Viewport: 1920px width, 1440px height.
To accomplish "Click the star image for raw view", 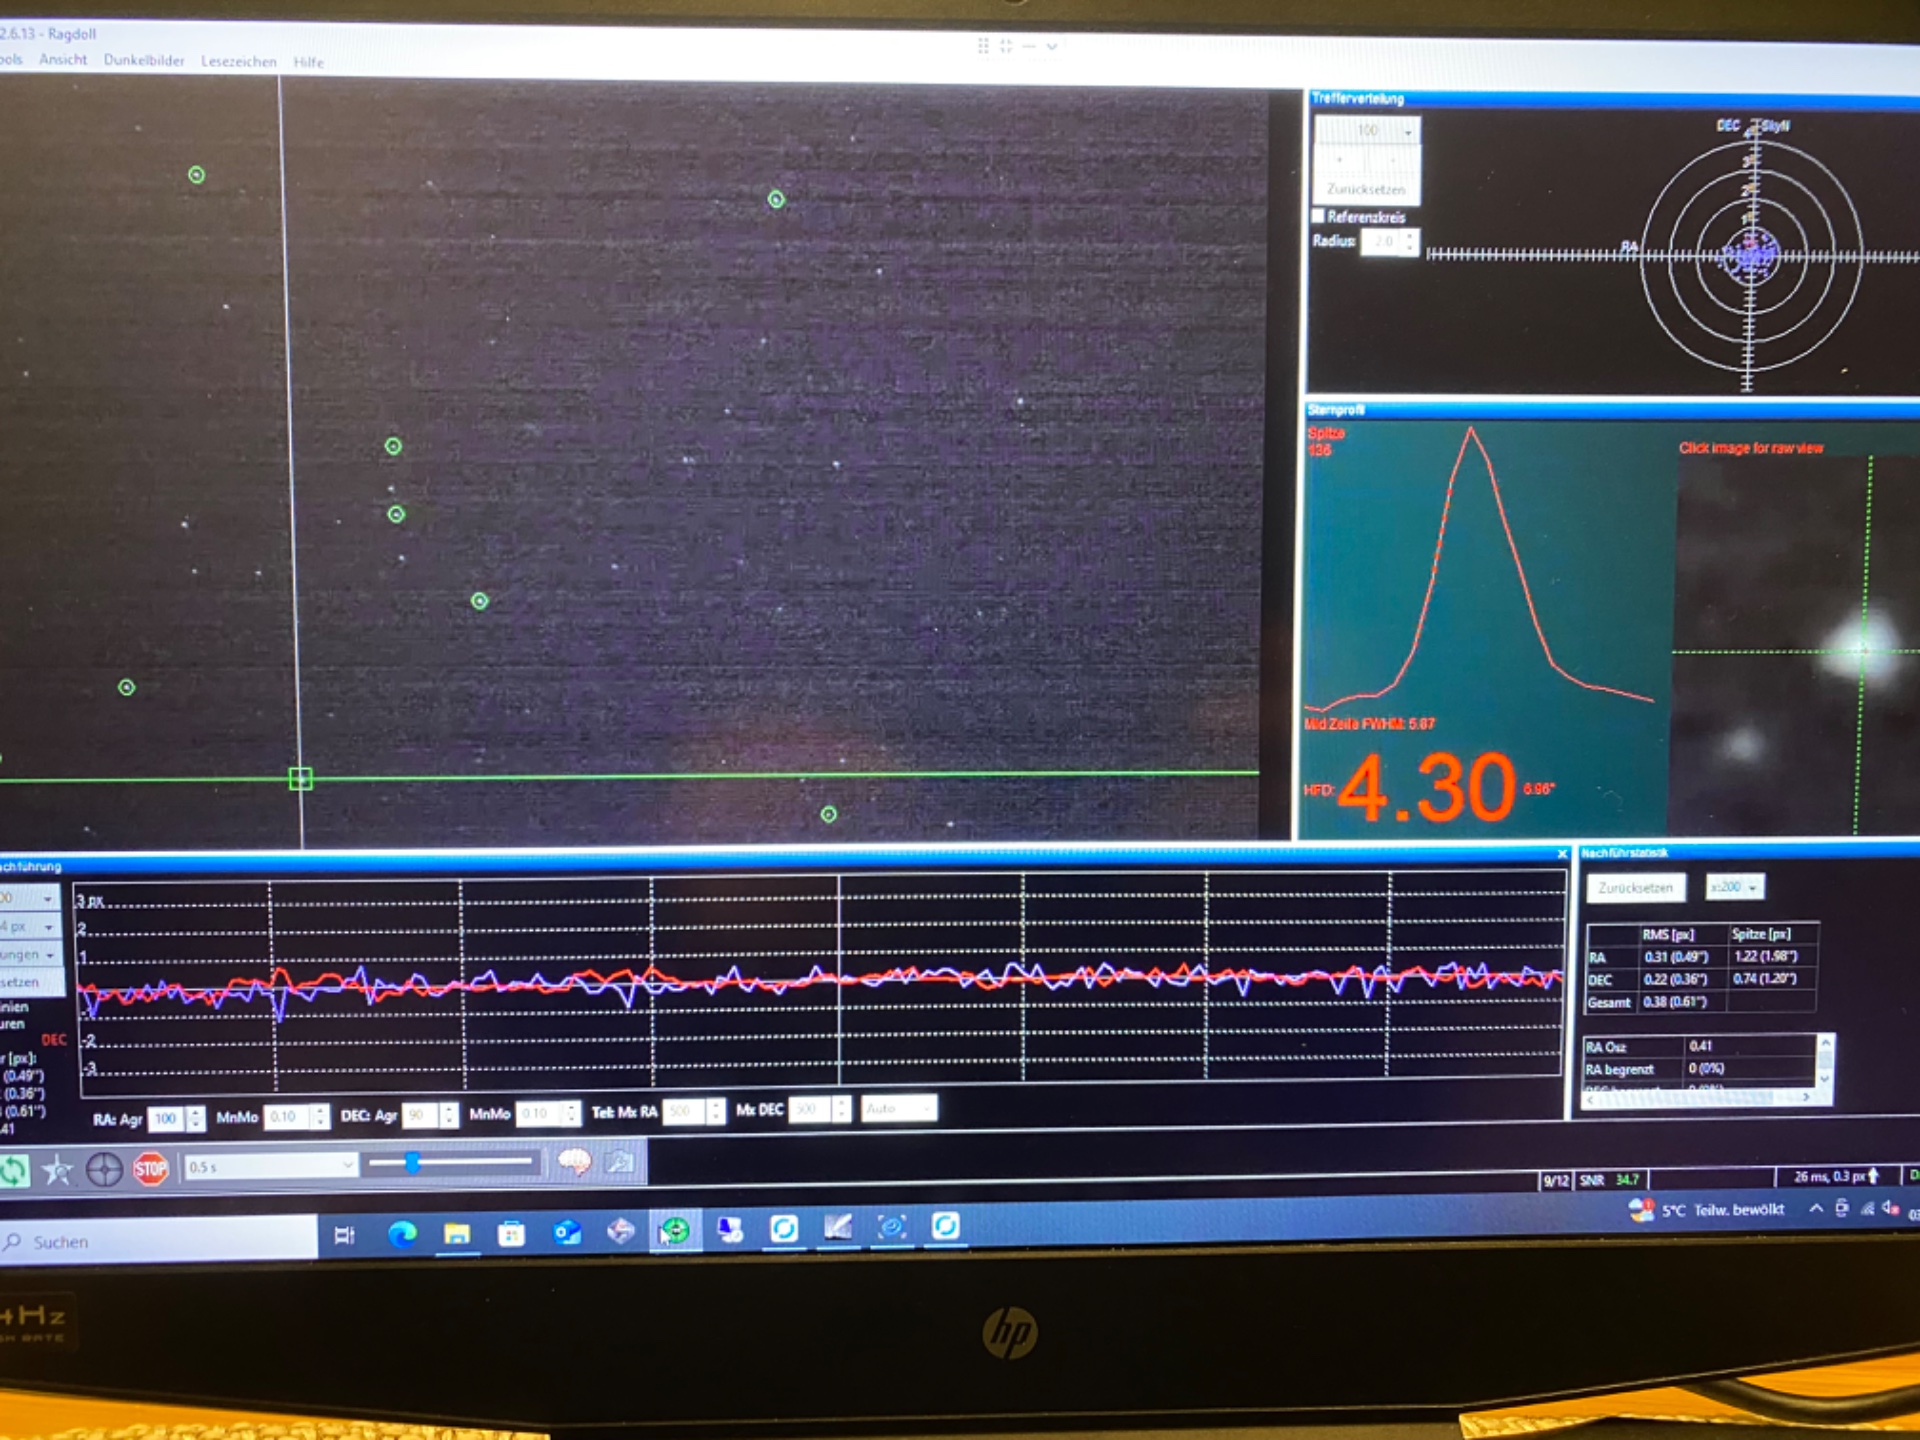I will coord(1796,640).
